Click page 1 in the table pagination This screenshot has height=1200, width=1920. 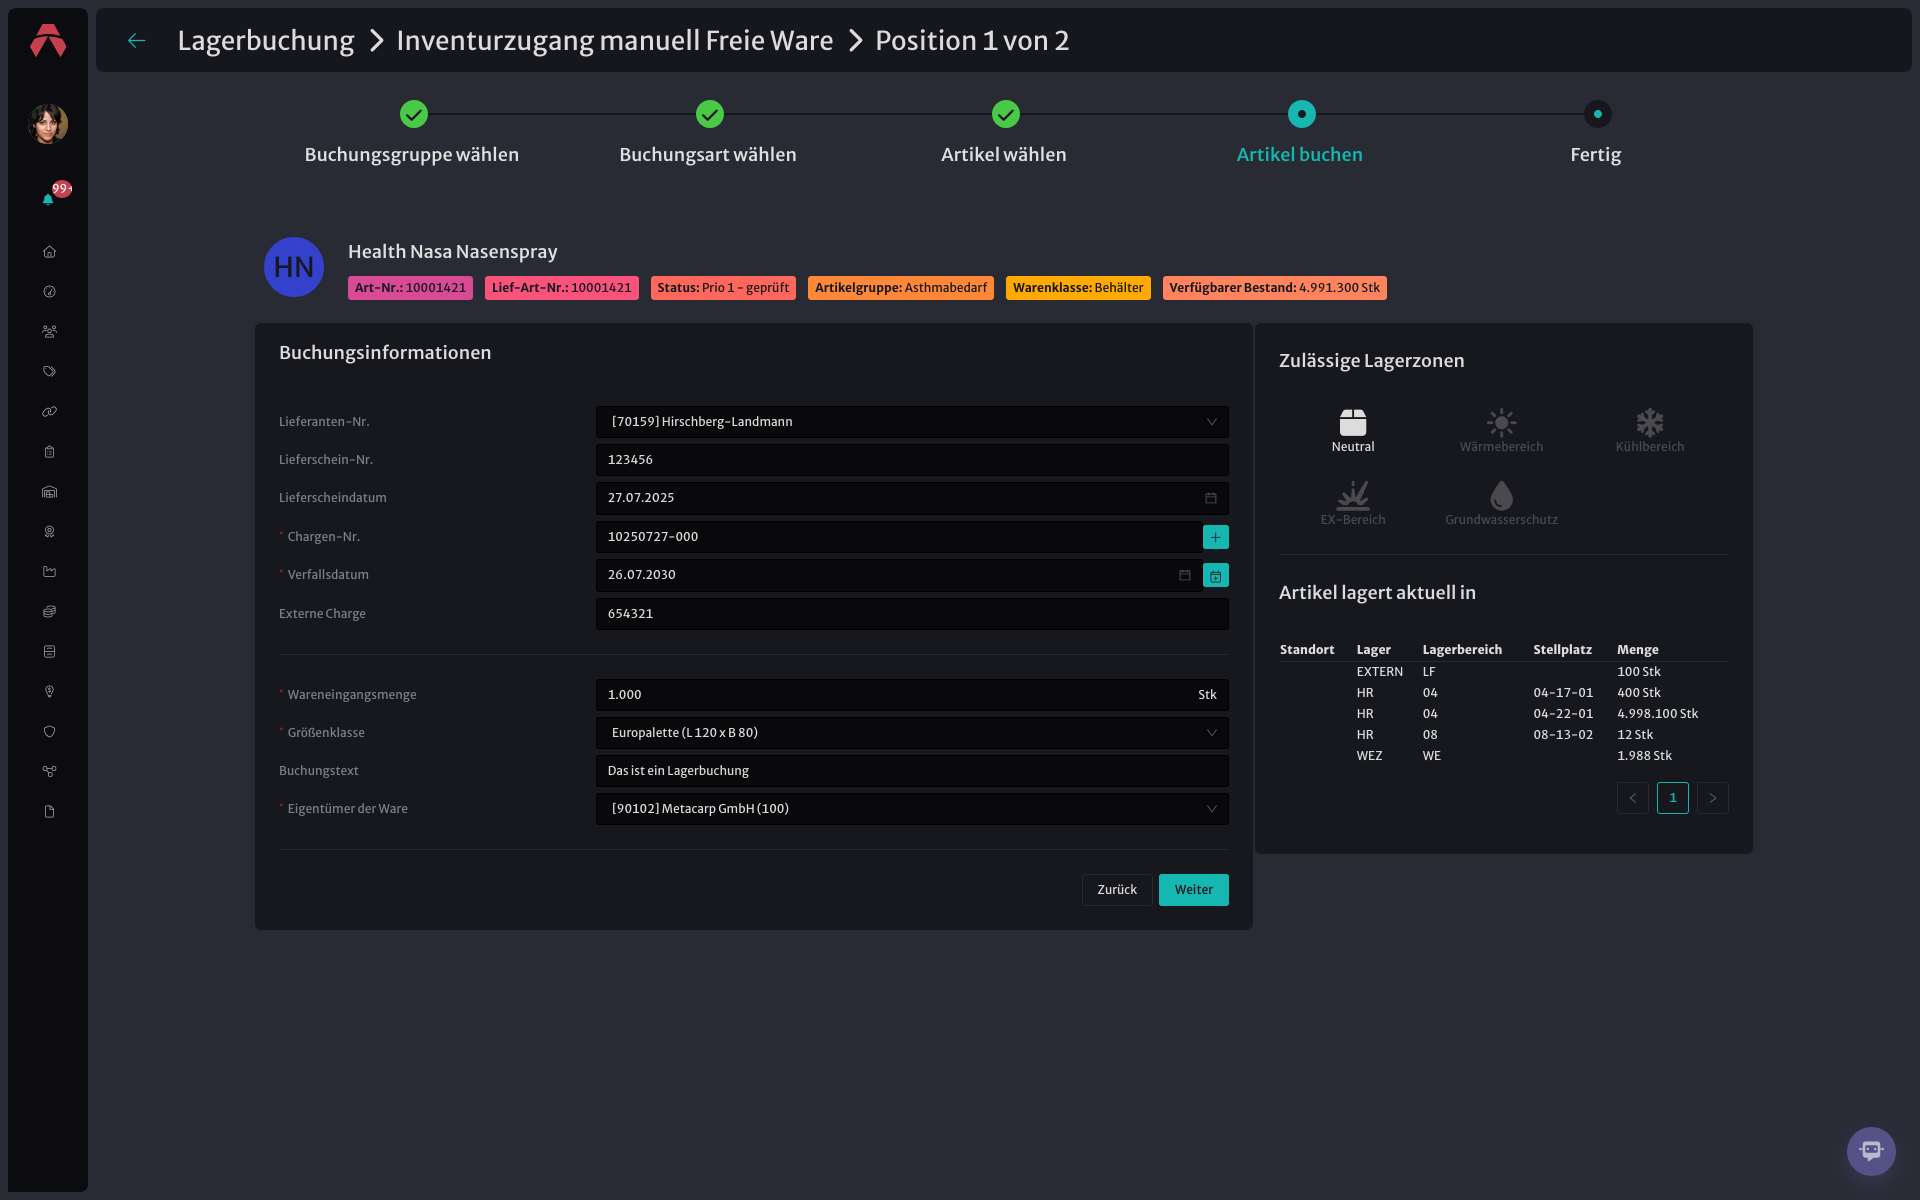[x=1672, y=798]
